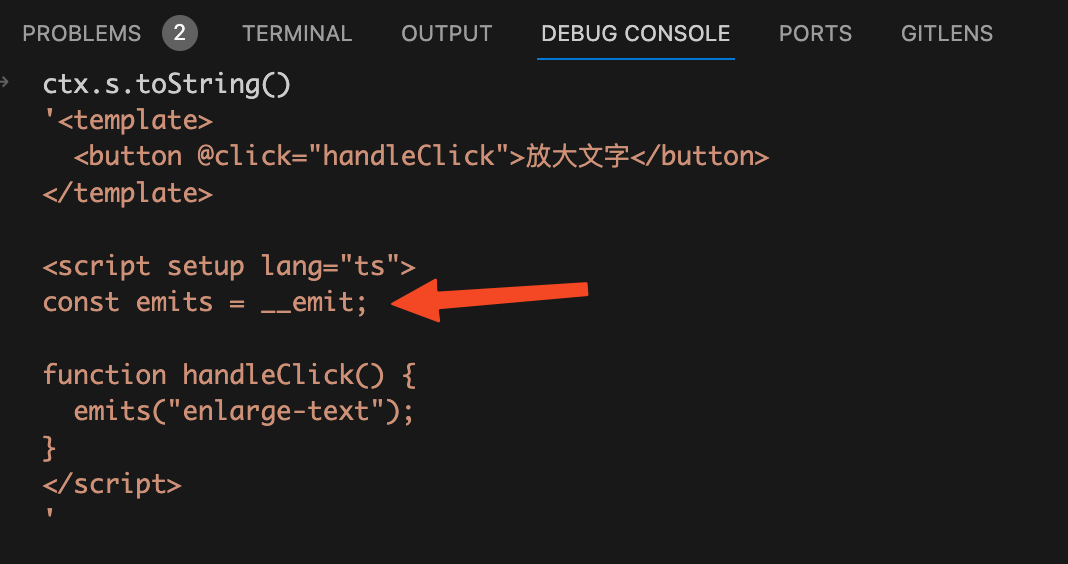Switch to the PROBLEMS tab
This screenshot has height=564, width=1068.
pos(81,33)
